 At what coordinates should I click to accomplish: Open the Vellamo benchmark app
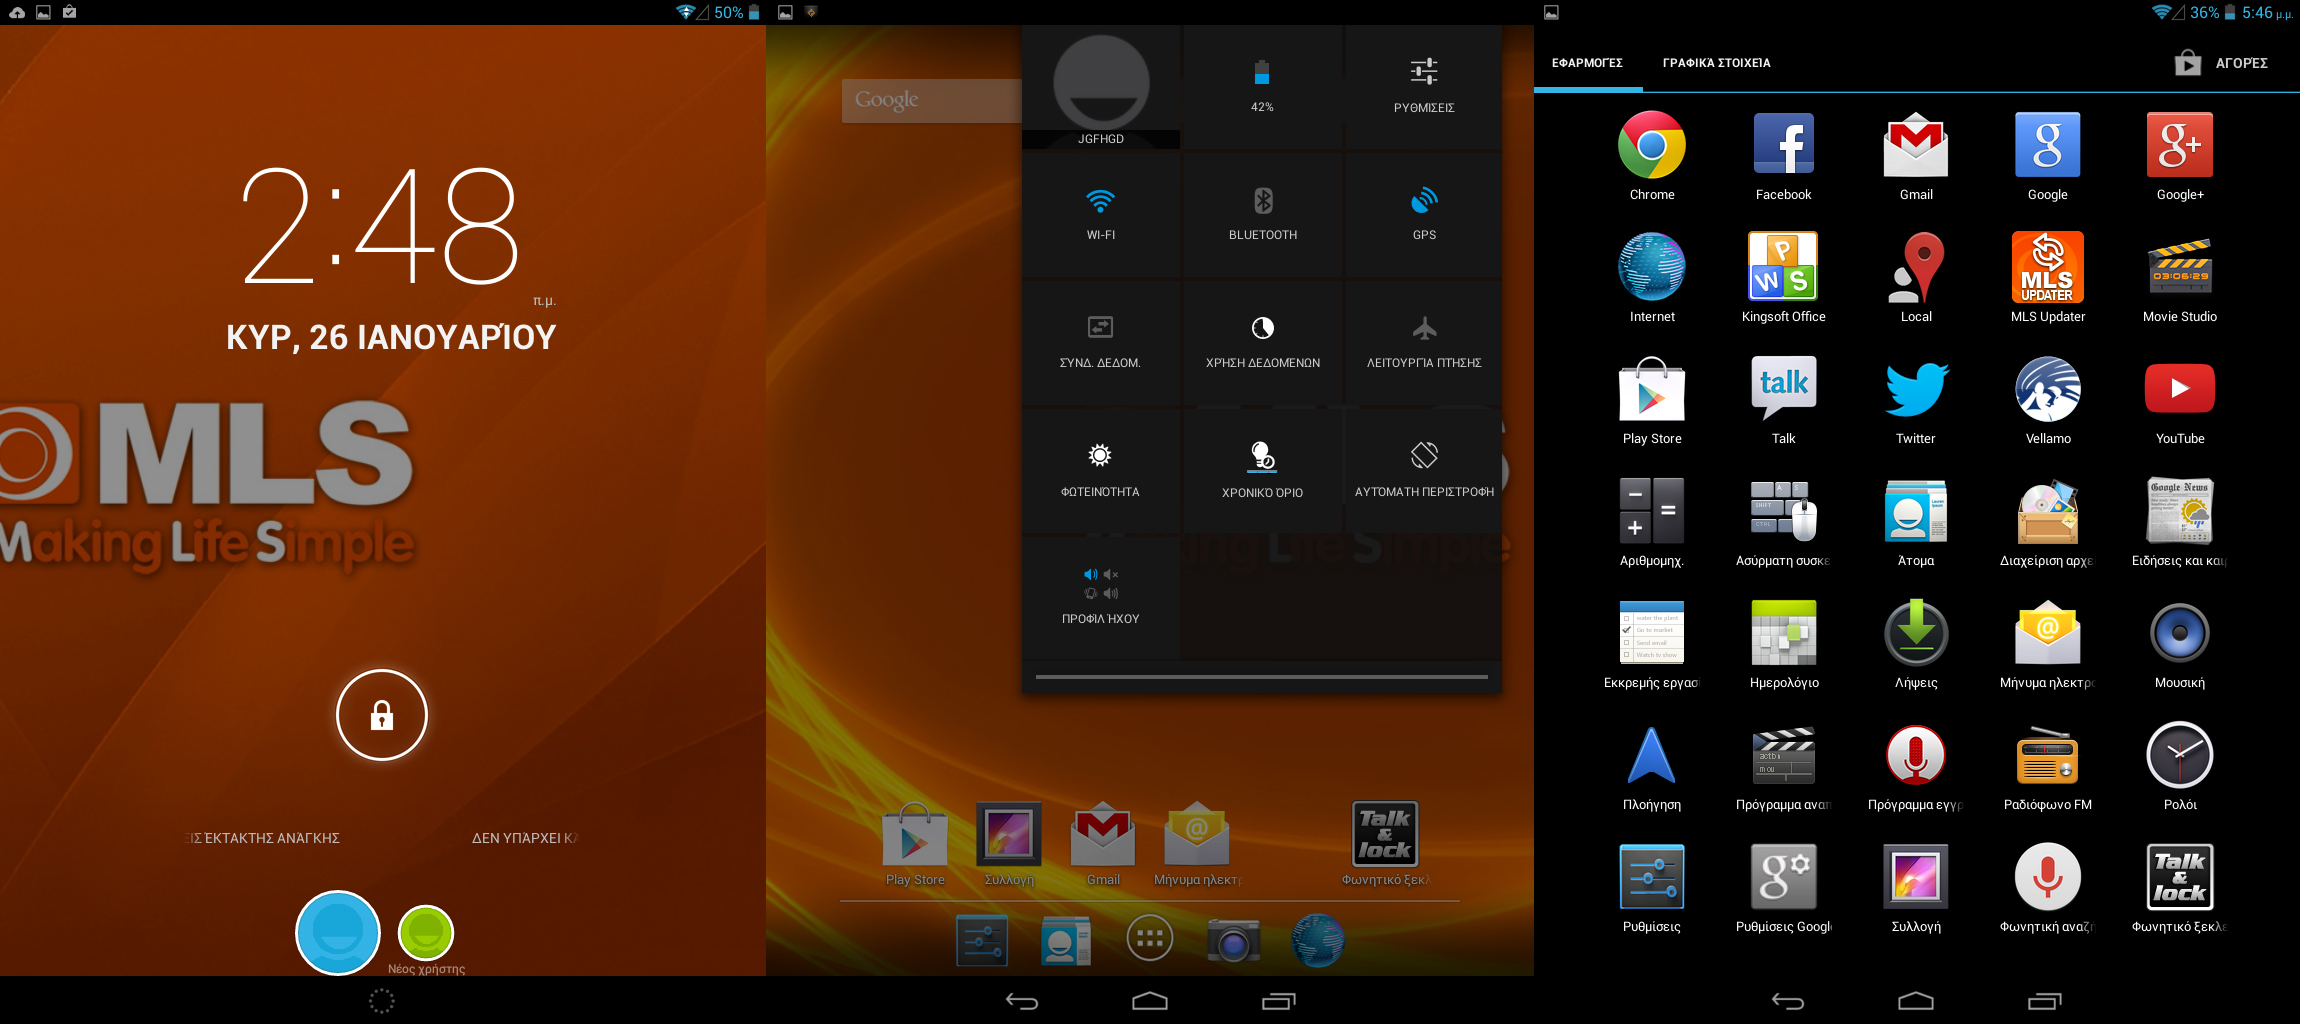click(x=2048, y=389)
